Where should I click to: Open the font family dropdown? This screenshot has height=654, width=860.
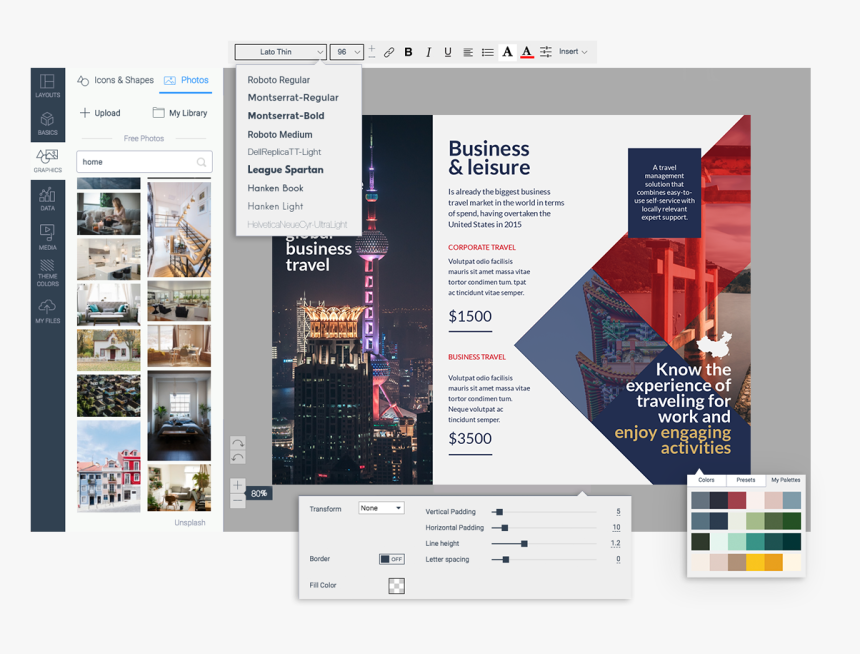[x=279, y=51]
